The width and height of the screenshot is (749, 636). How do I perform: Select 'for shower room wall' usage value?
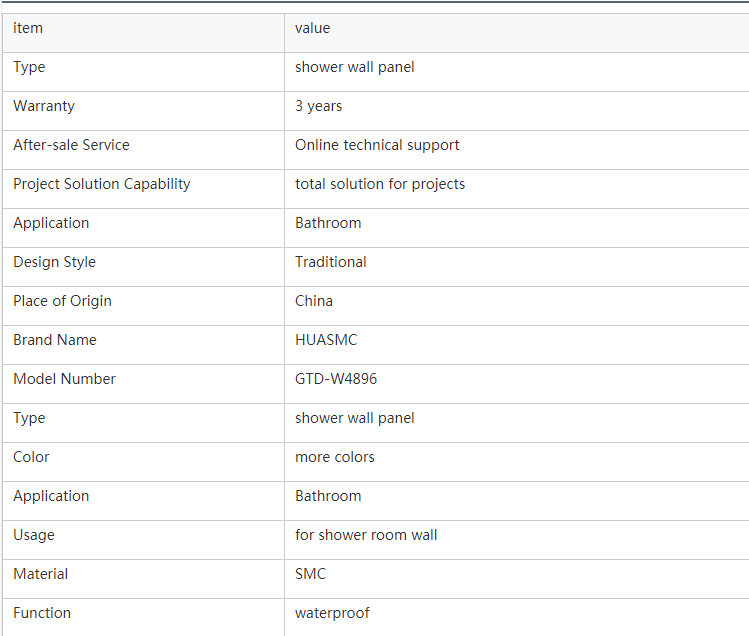366,535
